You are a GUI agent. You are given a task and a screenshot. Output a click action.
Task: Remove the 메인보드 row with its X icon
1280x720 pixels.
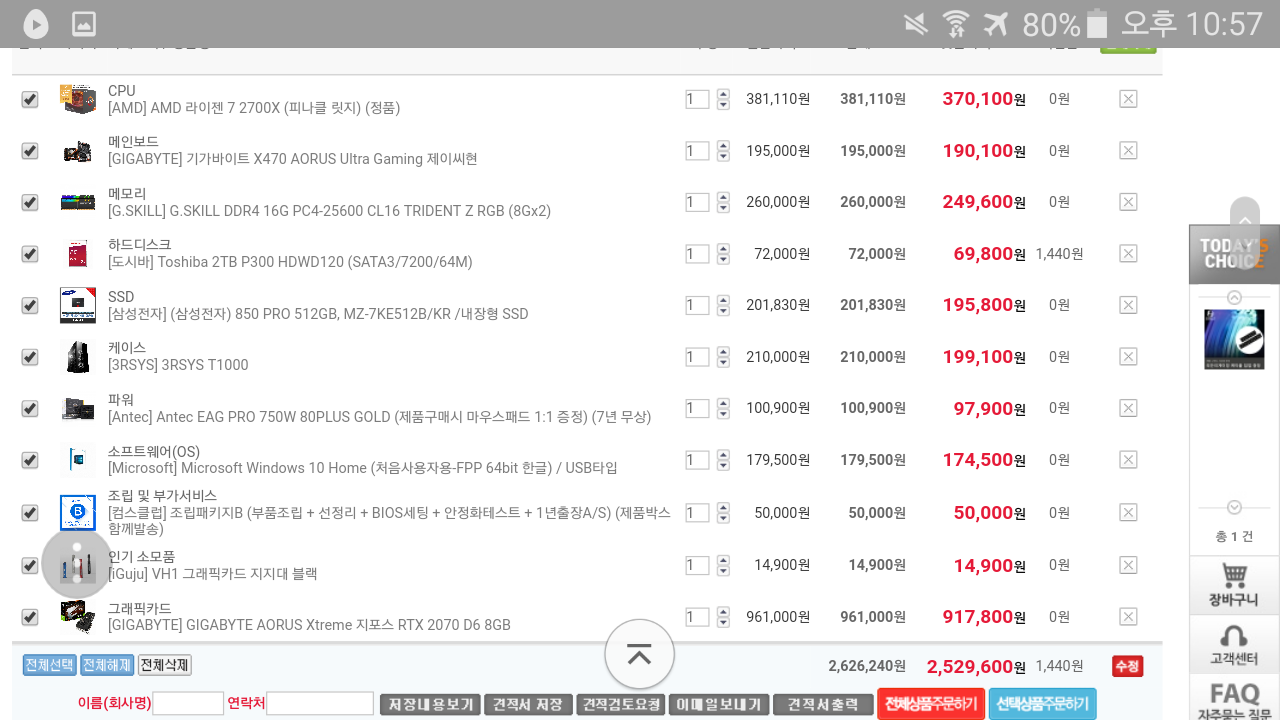point(1128,151)
